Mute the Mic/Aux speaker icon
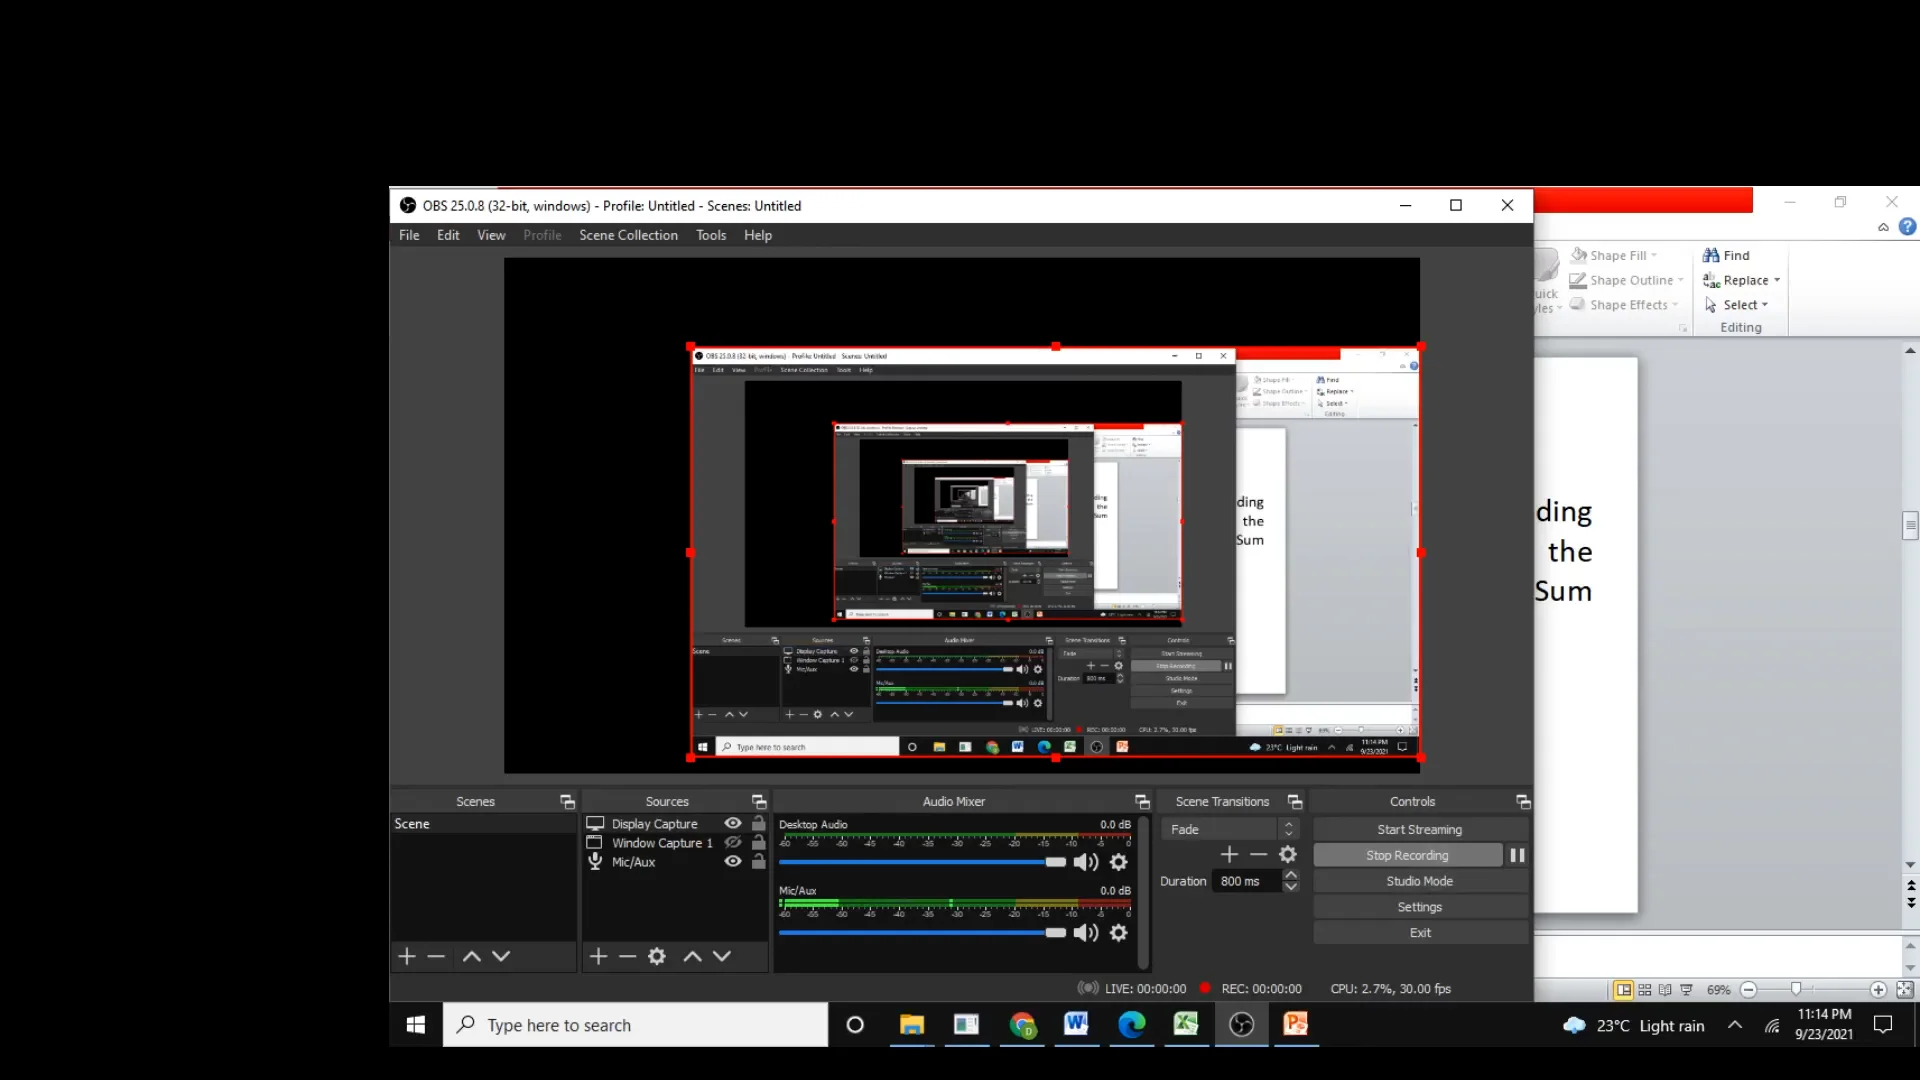The height and width of the screenshot is (1080, 1920). [1085, 933]
